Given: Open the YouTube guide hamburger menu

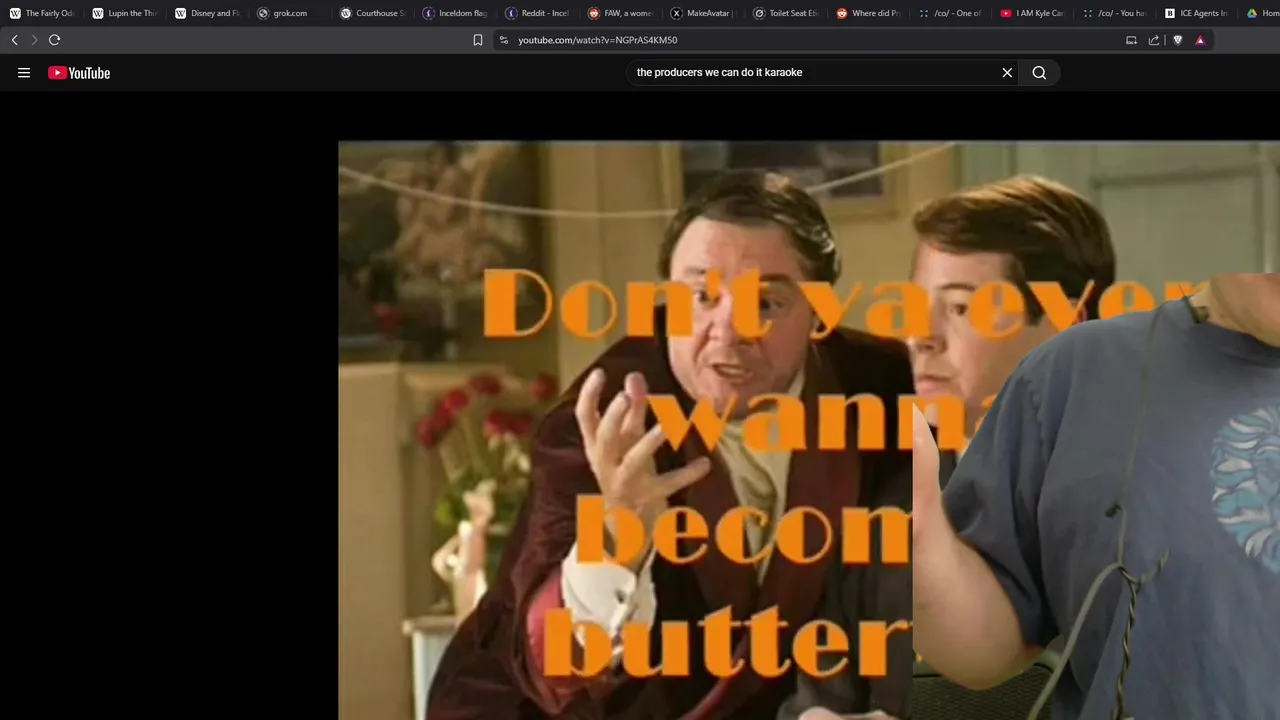Looking at the screenshot, I should tap(24, 73).
